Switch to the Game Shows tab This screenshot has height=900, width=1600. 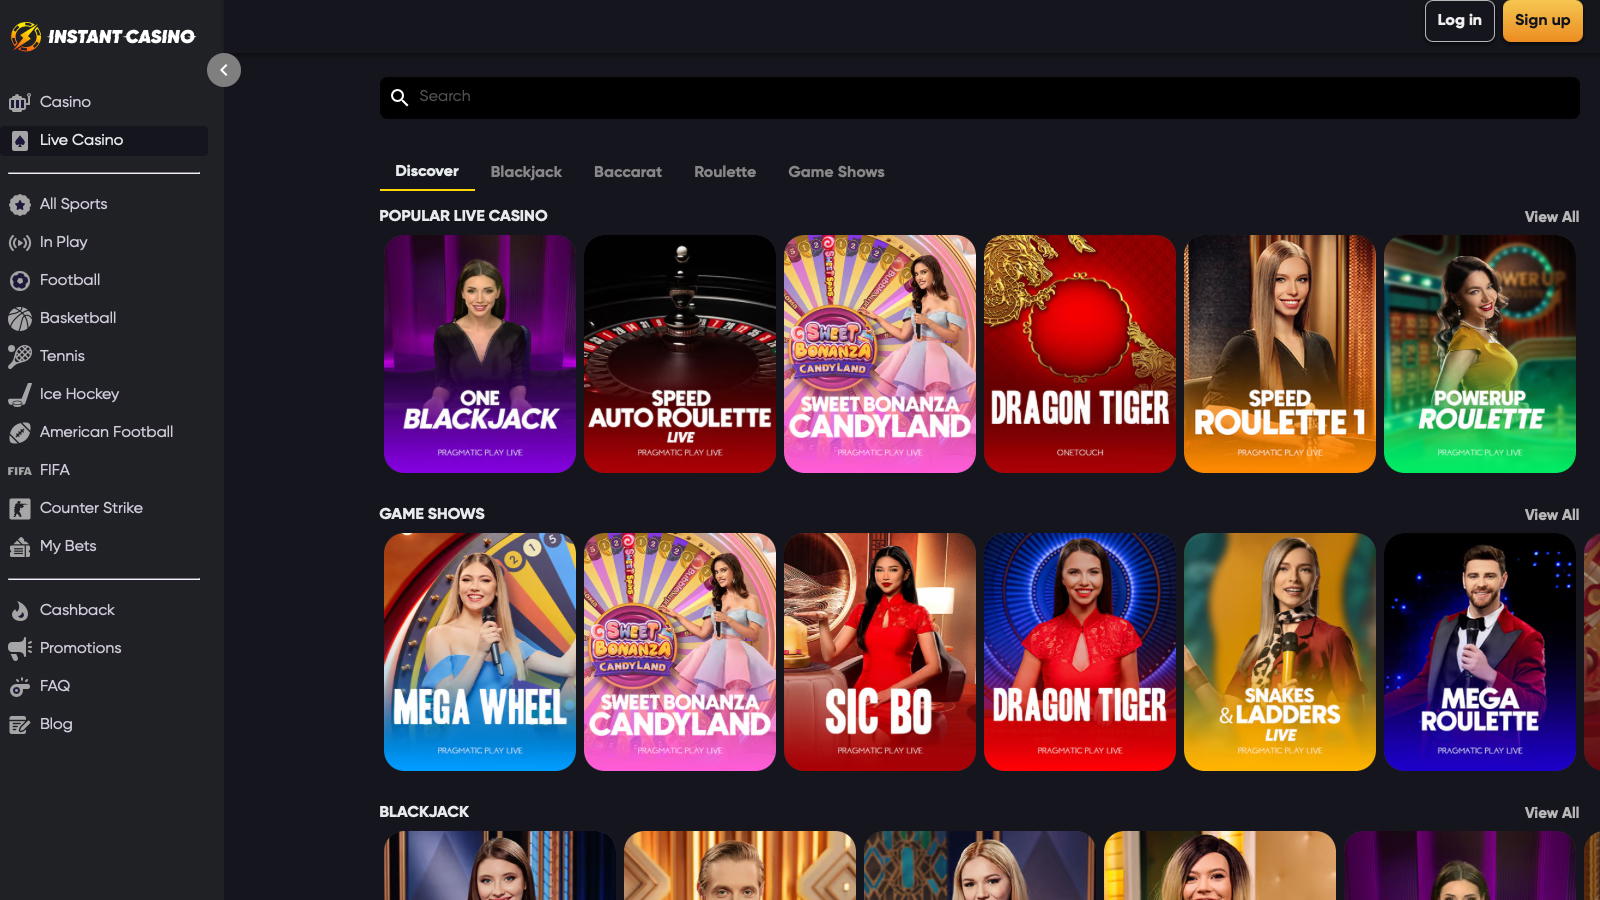click(836, 172)
